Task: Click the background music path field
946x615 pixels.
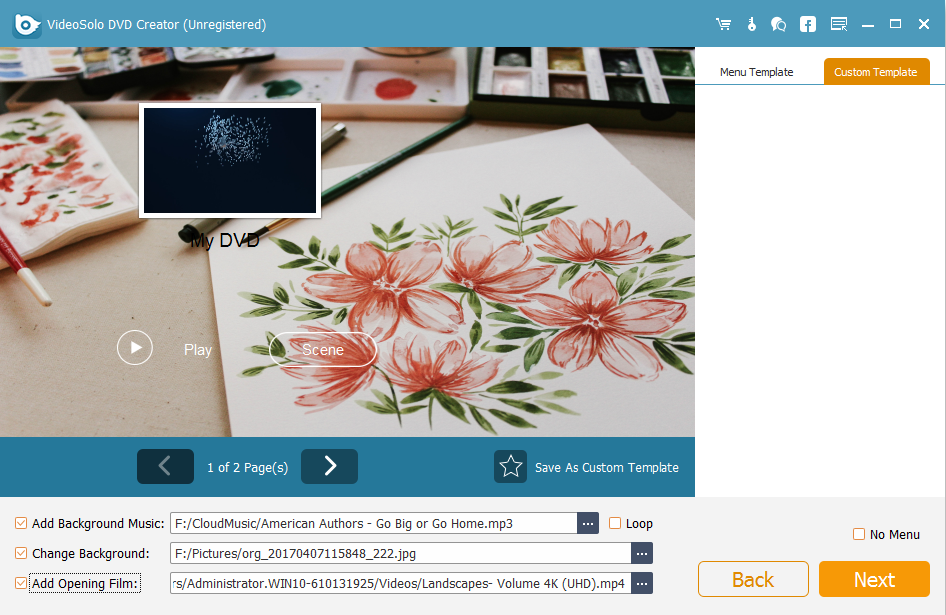Action: (x=373, y=523)
